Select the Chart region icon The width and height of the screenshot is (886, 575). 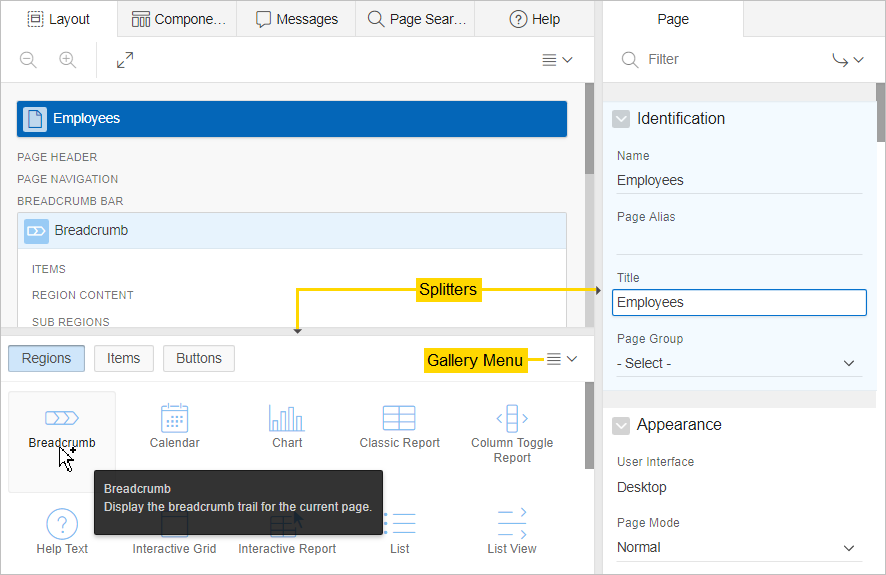[x=287, y=419]
